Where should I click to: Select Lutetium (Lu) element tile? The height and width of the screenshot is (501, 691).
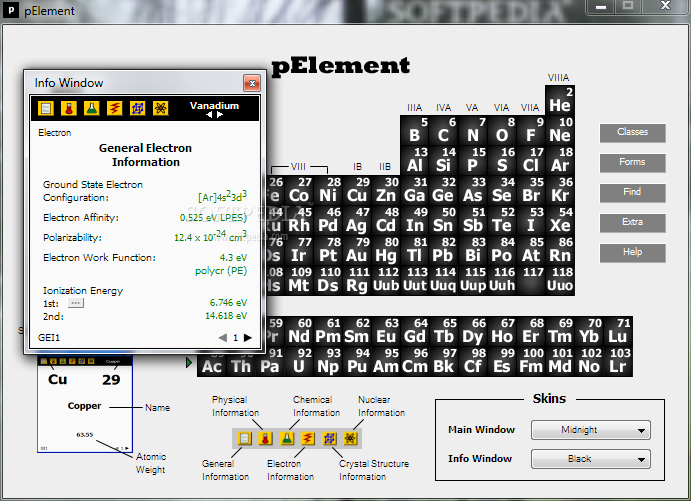618,331
